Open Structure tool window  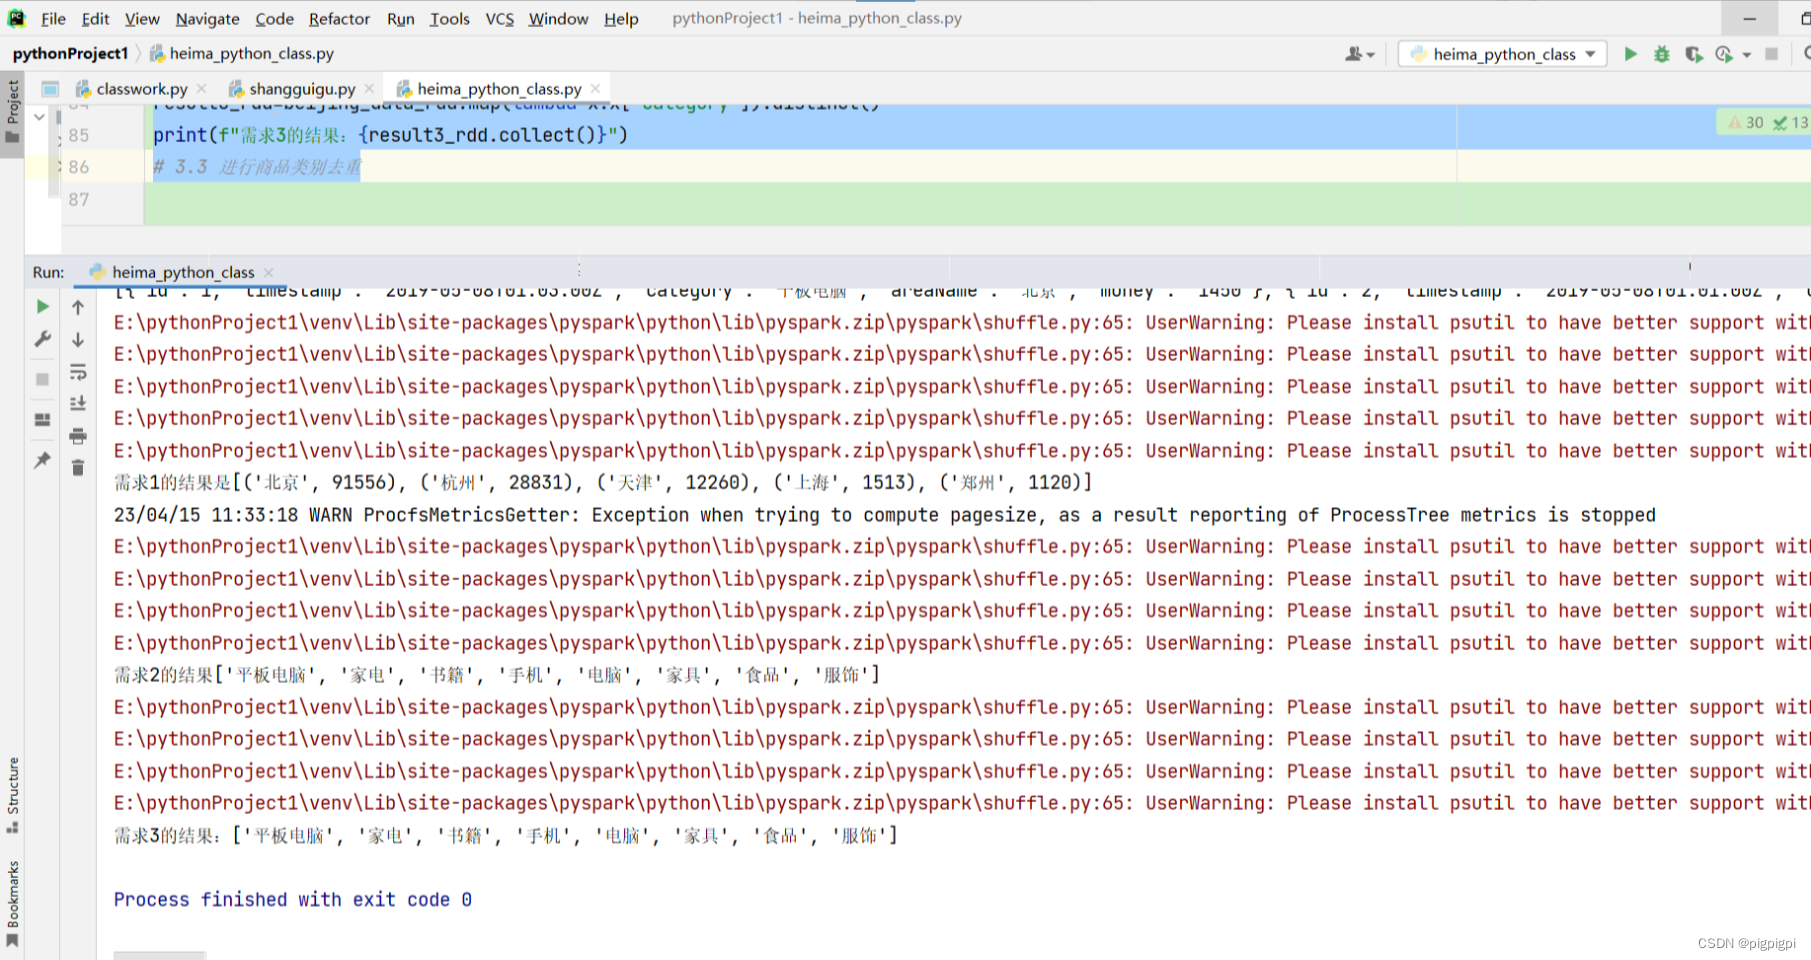click(x=12, y=795)
